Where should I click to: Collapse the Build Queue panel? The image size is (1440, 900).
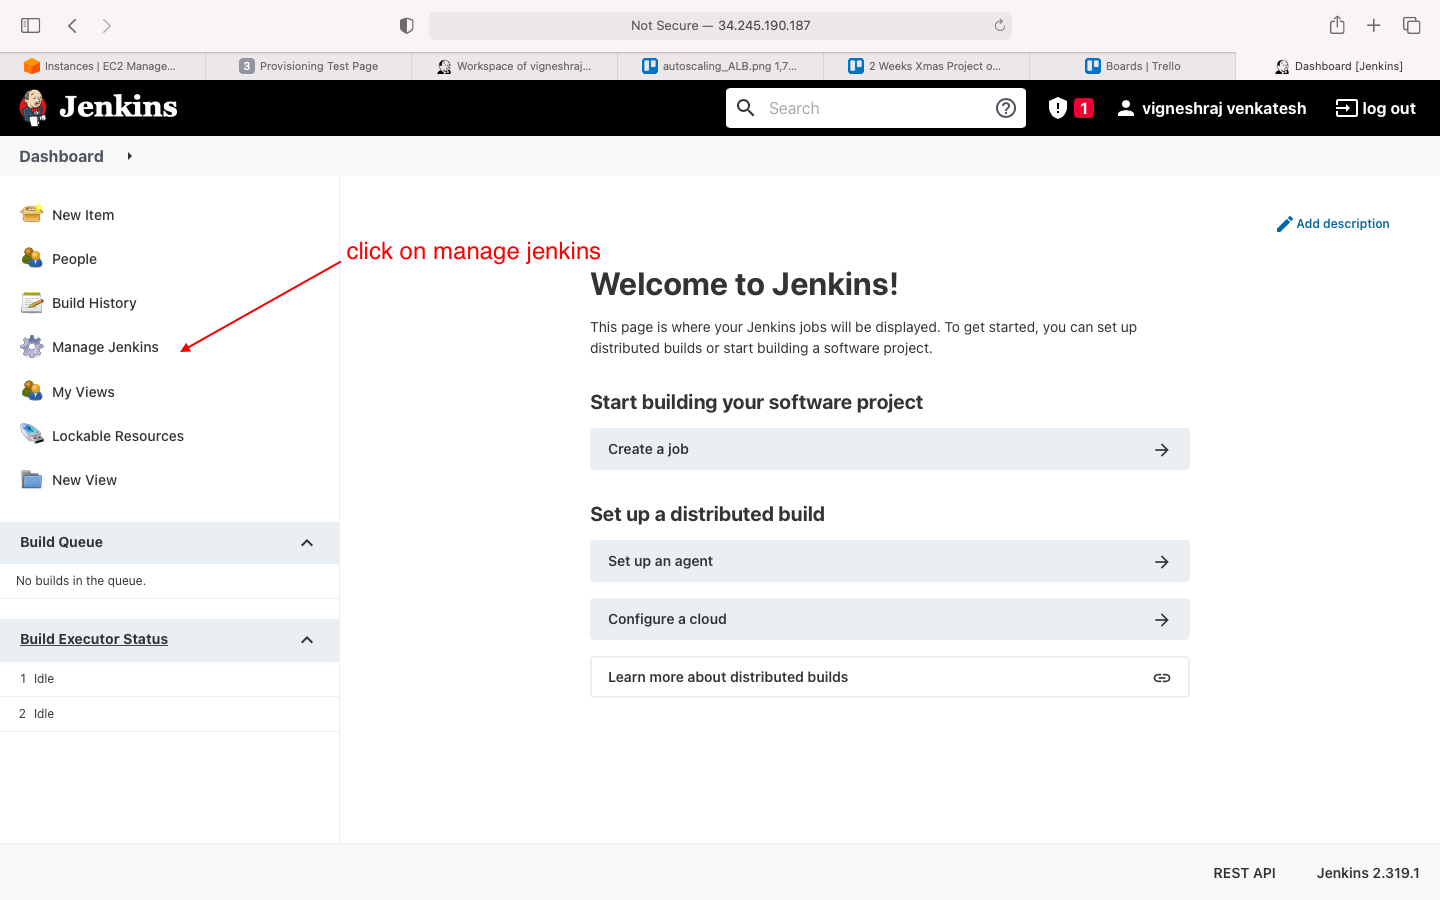coord(307,543)
